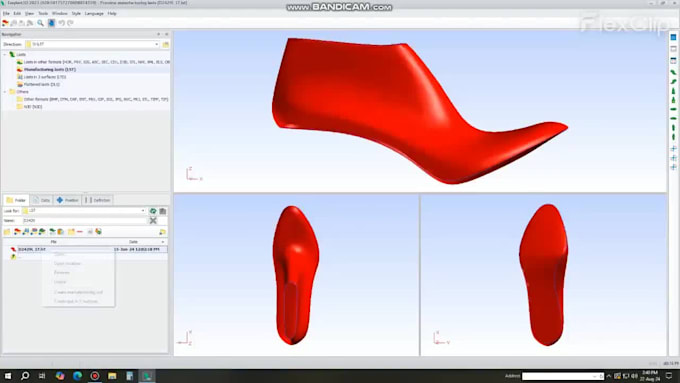This screenshot has width=680, height=383.
Task: Close the Navigation panel
Action: (167, 34)
